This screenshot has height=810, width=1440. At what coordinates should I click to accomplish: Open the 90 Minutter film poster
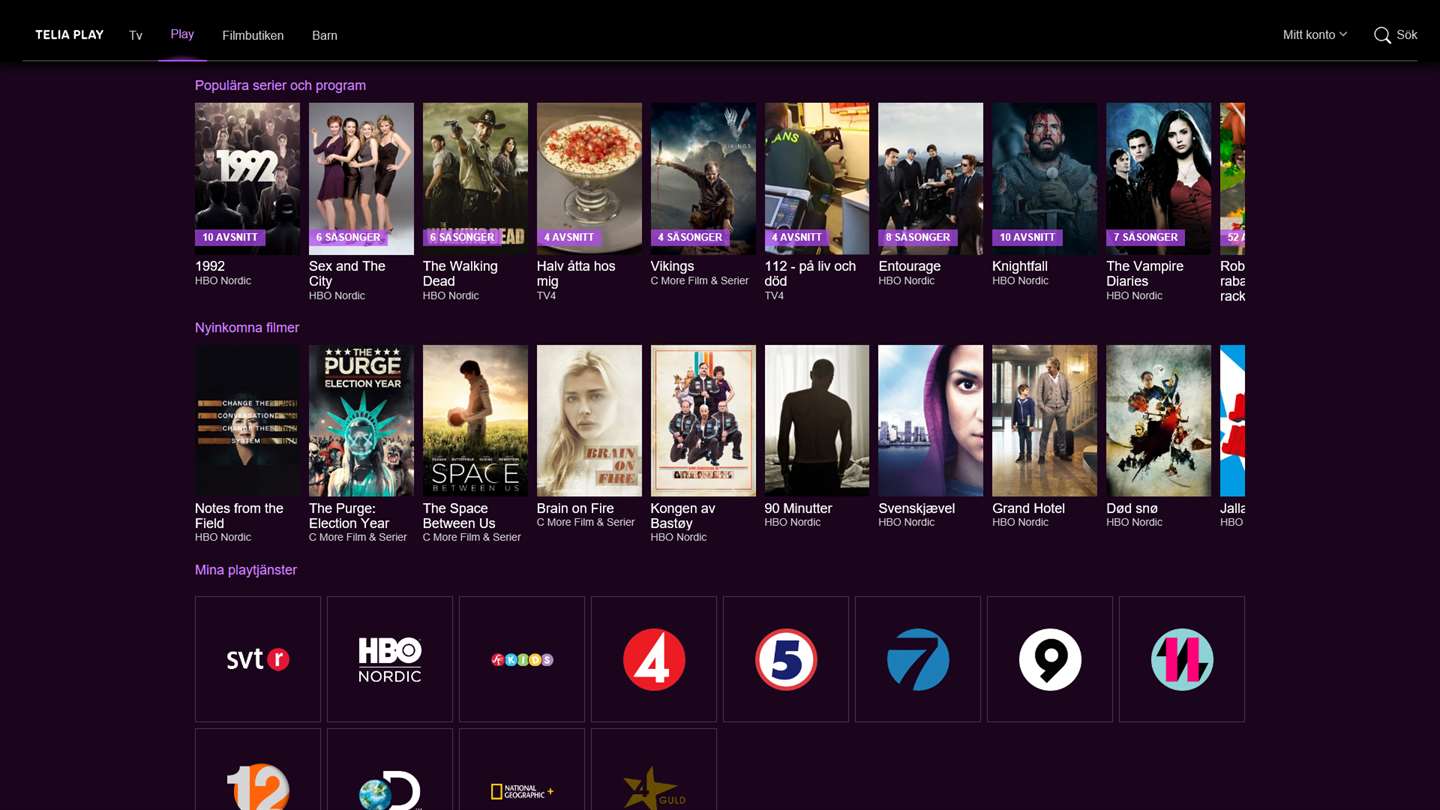tap(817, 421)
